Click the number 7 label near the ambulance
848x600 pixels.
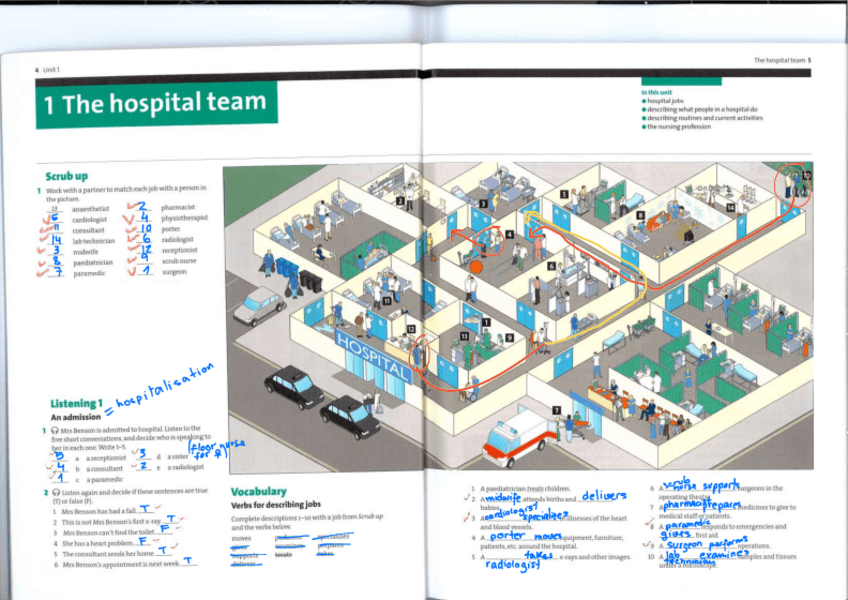556,411
